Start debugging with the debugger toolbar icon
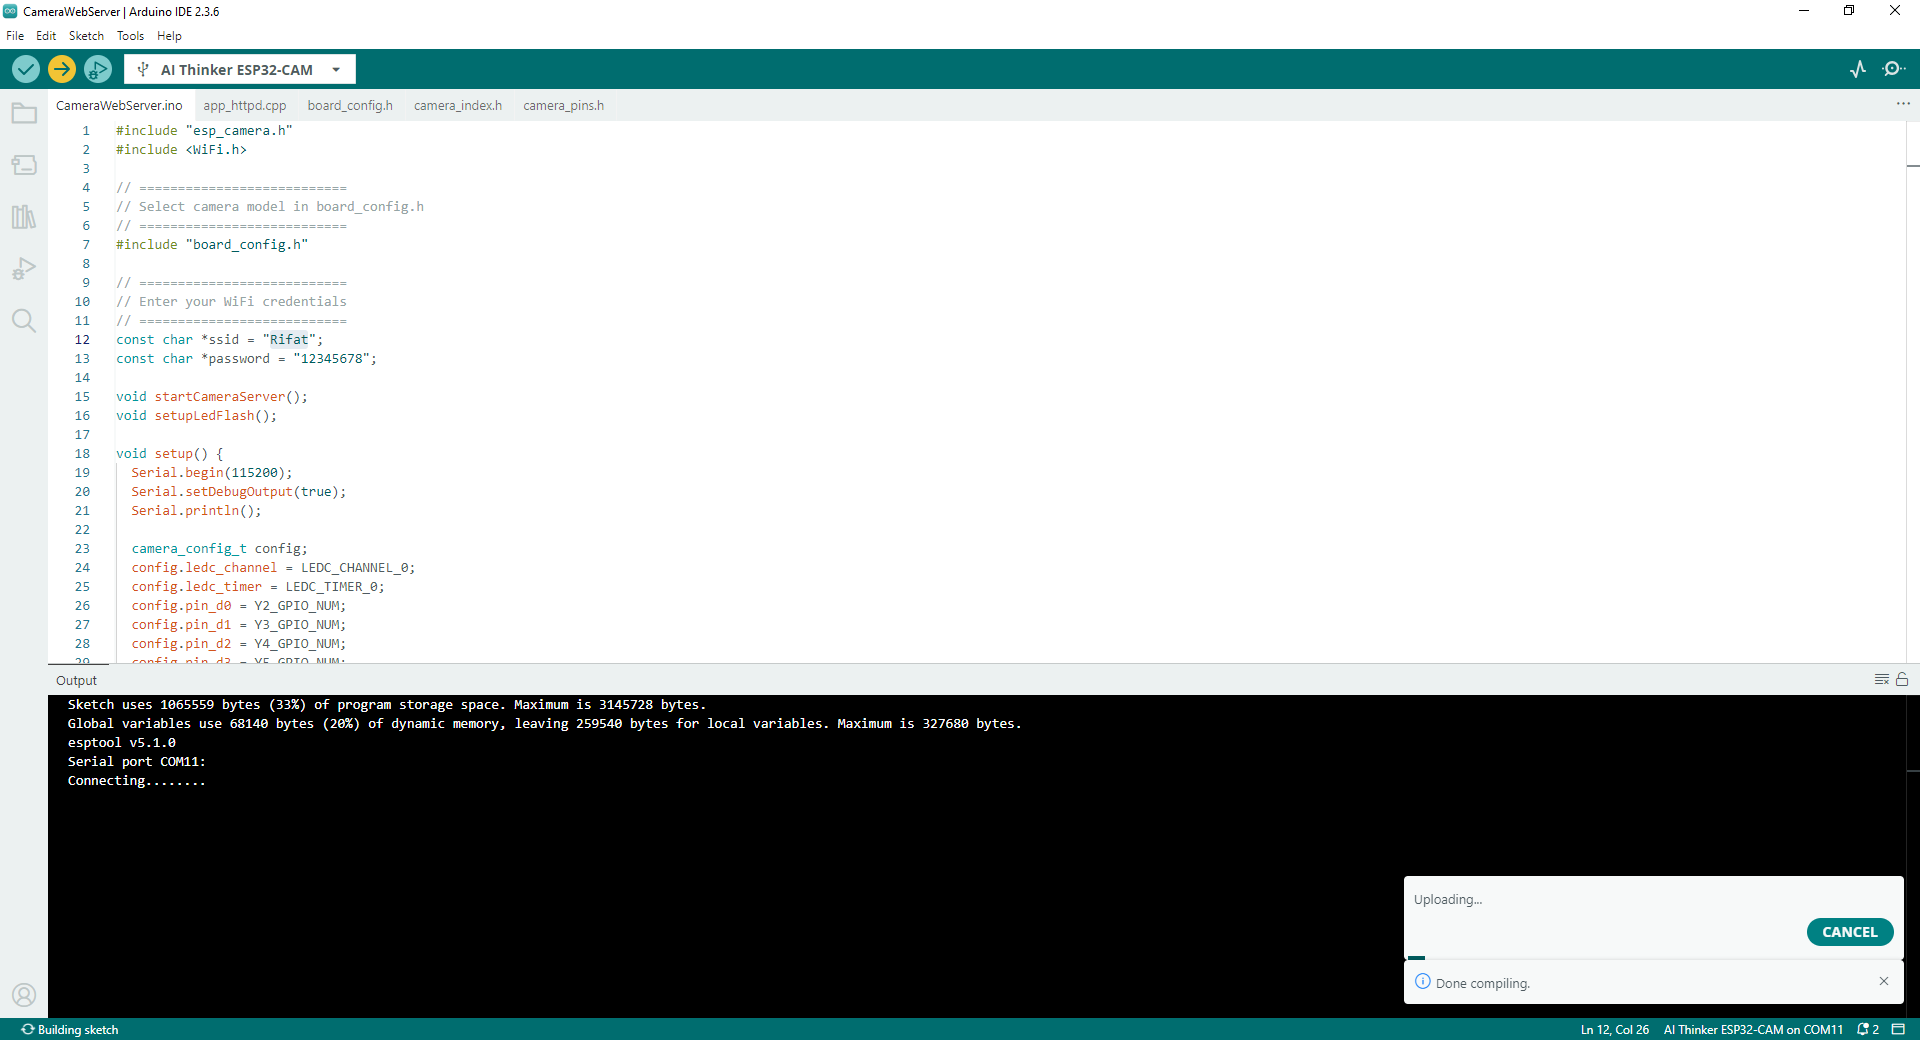 (98, 69)
